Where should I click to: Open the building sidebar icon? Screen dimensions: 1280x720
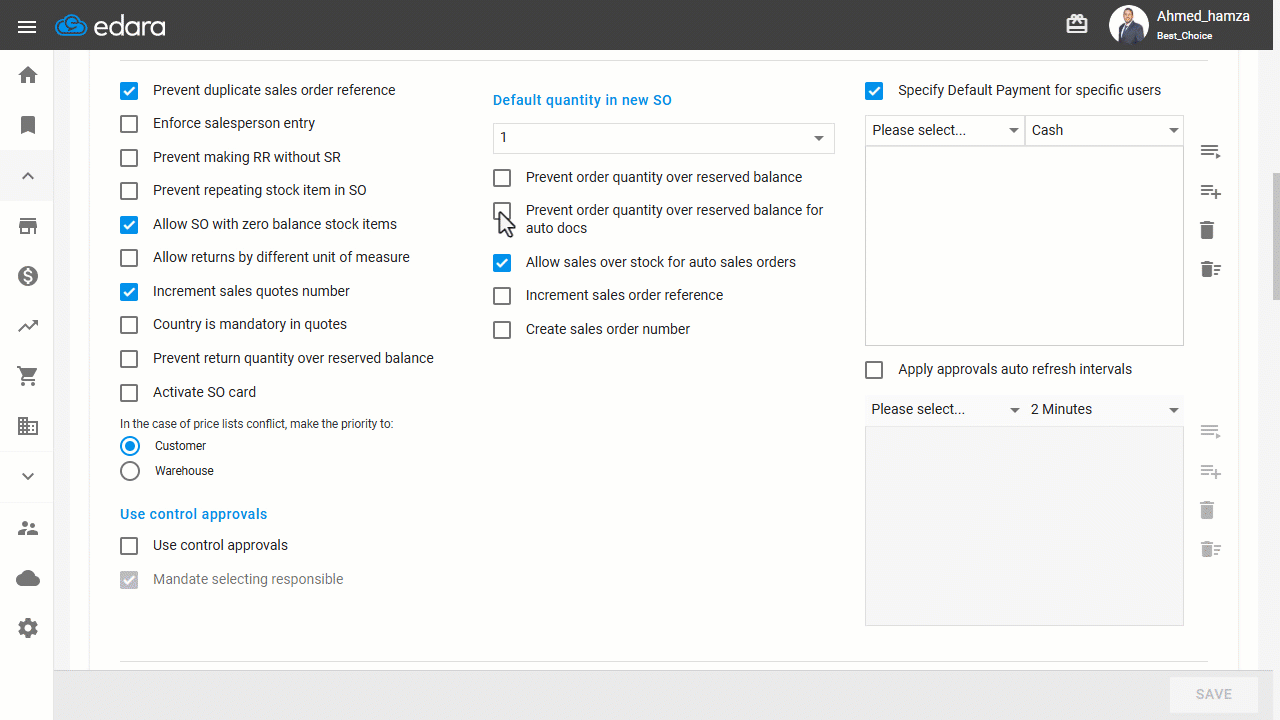(x=28, y=426)
